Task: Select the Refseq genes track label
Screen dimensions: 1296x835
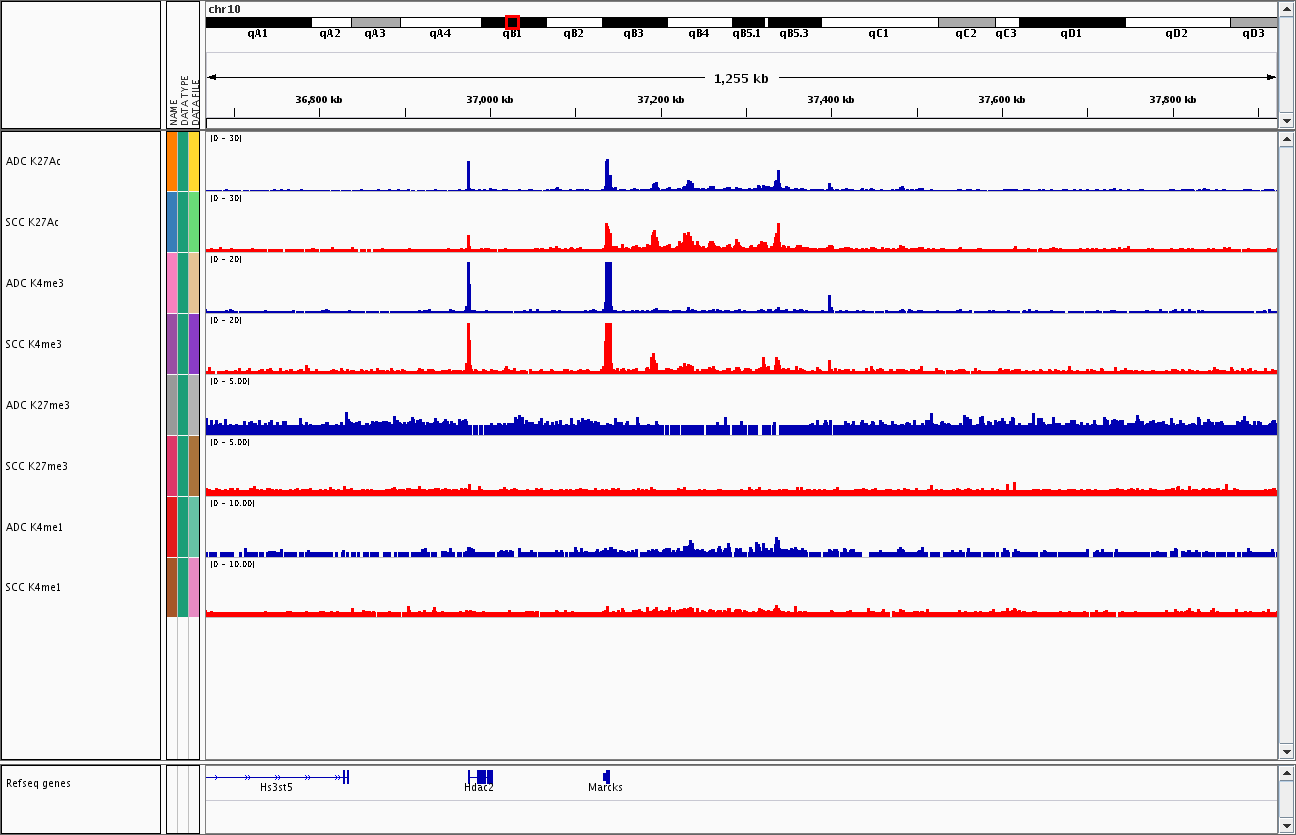Action: (38, 783)
